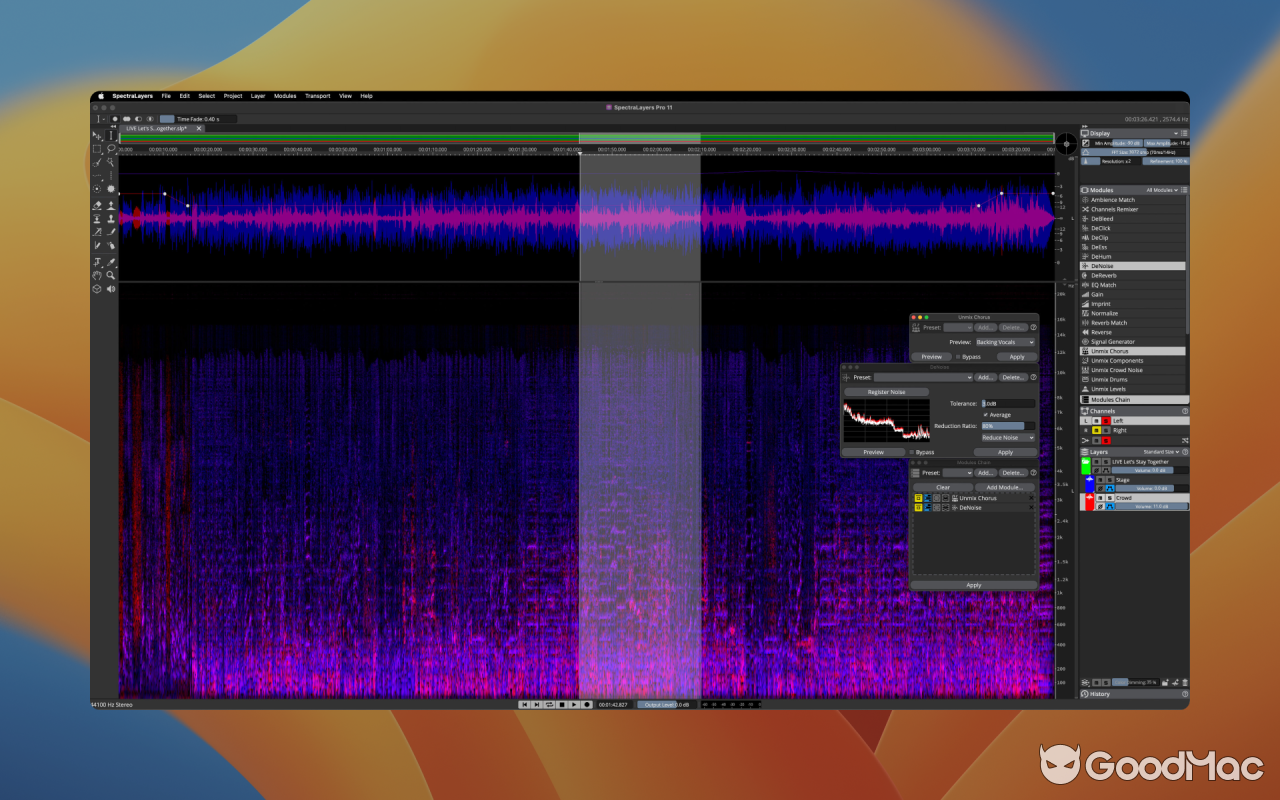Select the Hand tool
Viewport: 1280px width, 800px height.
point(96,274)
